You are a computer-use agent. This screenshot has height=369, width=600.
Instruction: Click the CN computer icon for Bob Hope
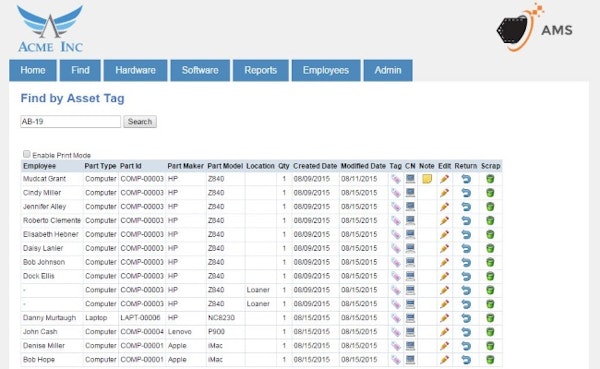click(410, 359)
